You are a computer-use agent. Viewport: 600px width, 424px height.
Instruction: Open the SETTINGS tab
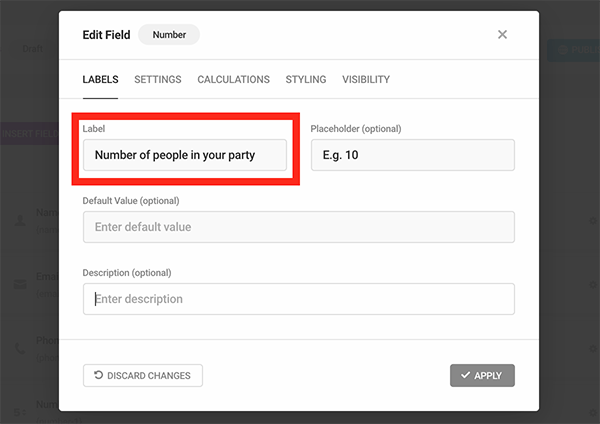[158, 80]
